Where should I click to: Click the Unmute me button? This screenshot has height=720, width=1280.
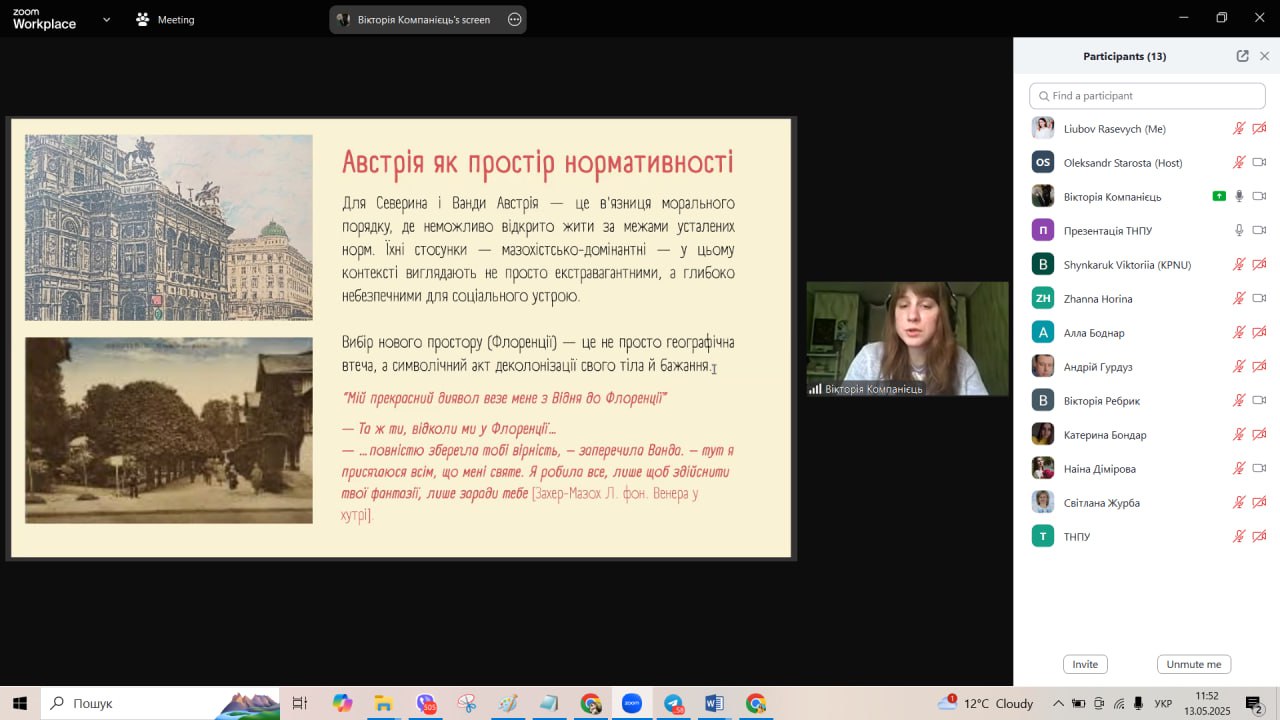[x=1193, y=664]
